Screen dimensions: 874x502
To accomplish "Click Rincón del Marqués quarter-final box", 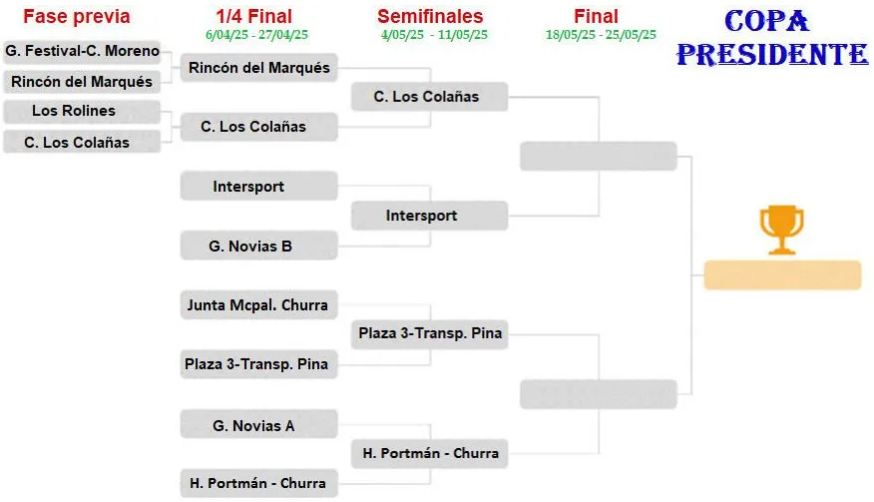I will coord(259,68).
